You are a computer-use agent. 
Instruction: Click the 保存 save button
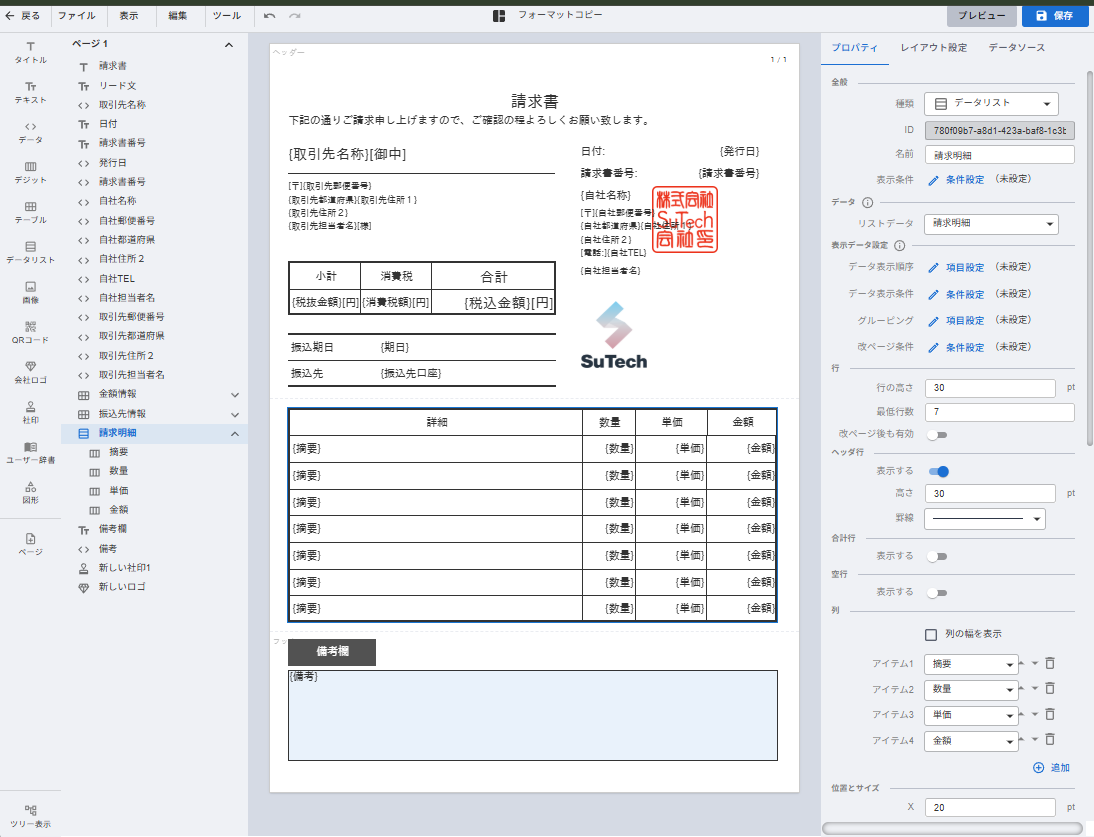(x=1054, y=16)
